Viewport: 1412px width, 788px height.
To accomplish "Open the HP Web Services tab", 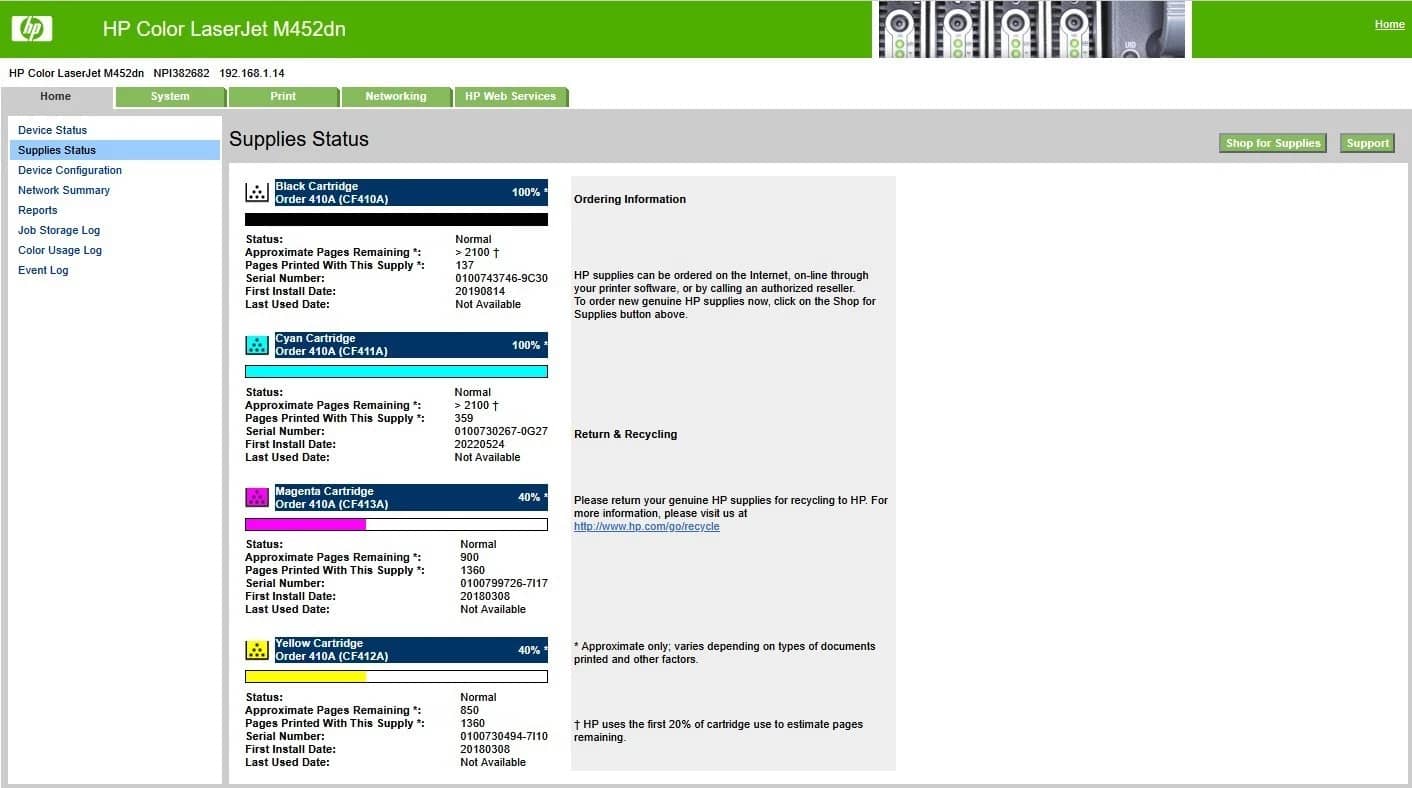I will tap(510, 97).
